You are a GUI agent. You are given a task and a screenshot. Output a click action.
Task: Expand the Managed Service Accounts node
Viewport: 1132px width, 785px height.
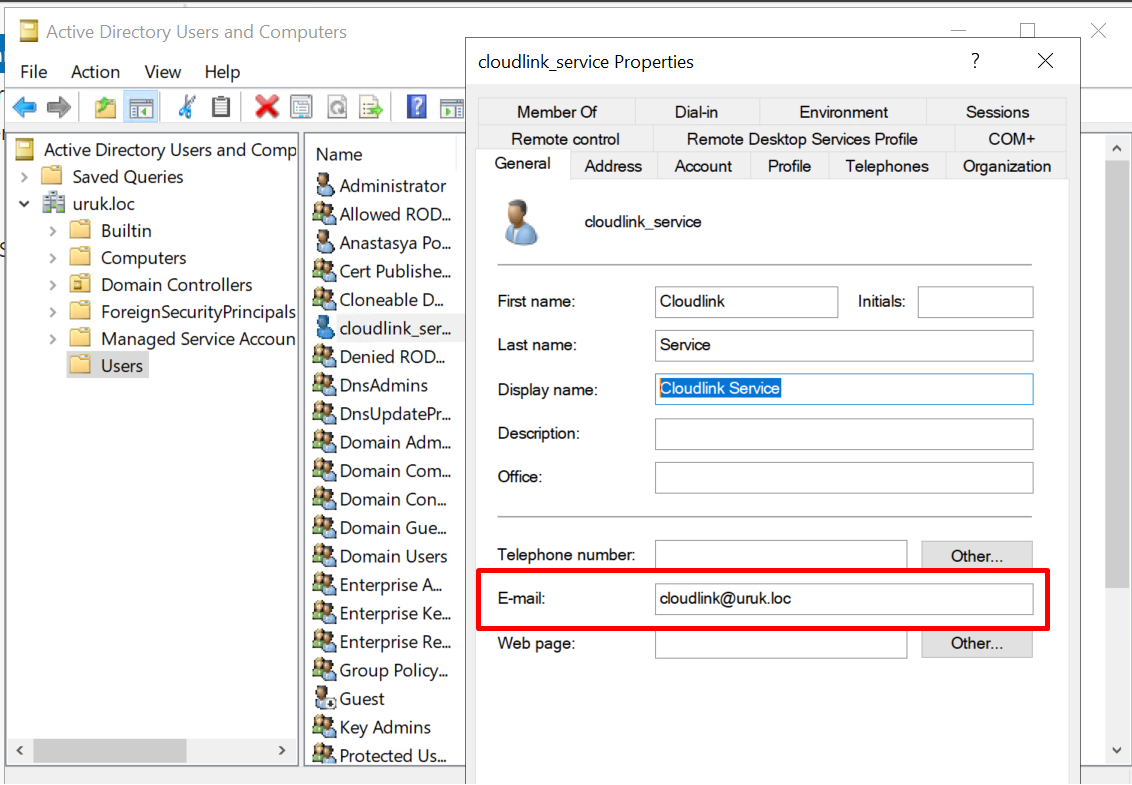(53, 339)
